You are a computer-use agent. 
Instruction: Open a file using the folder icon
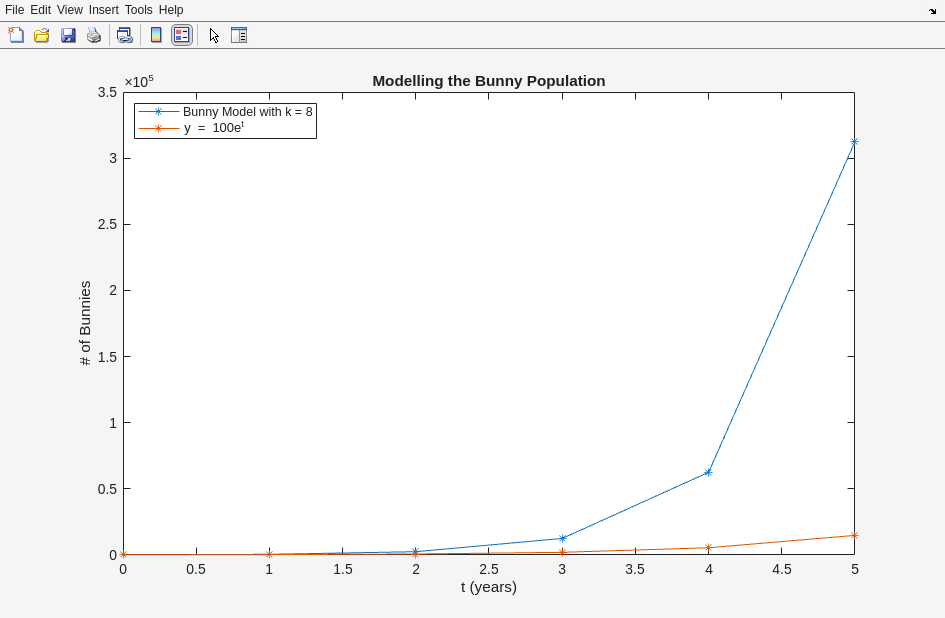42,35
